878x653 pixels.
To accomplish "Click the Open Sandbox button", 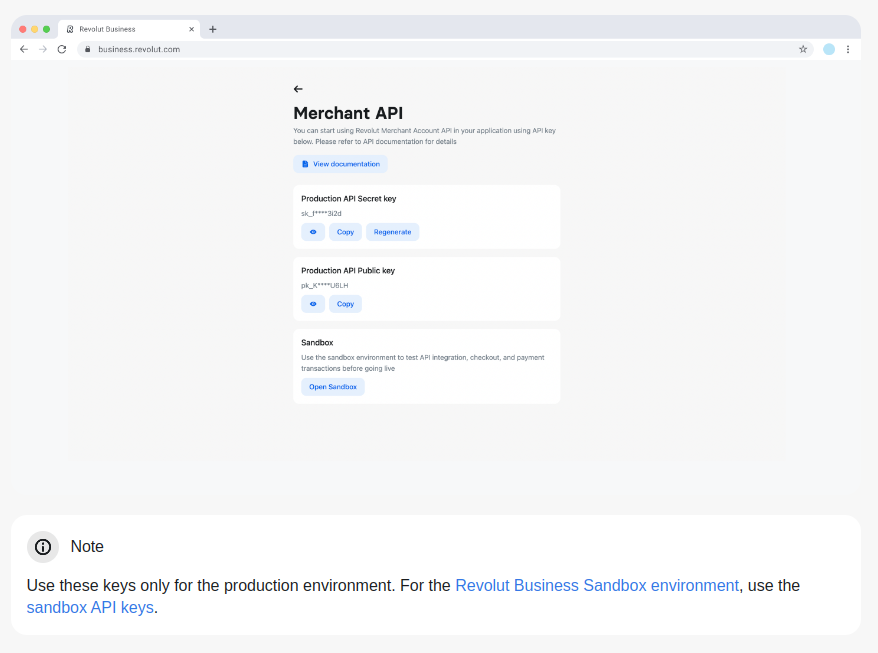I will click(x=333, y=387).
